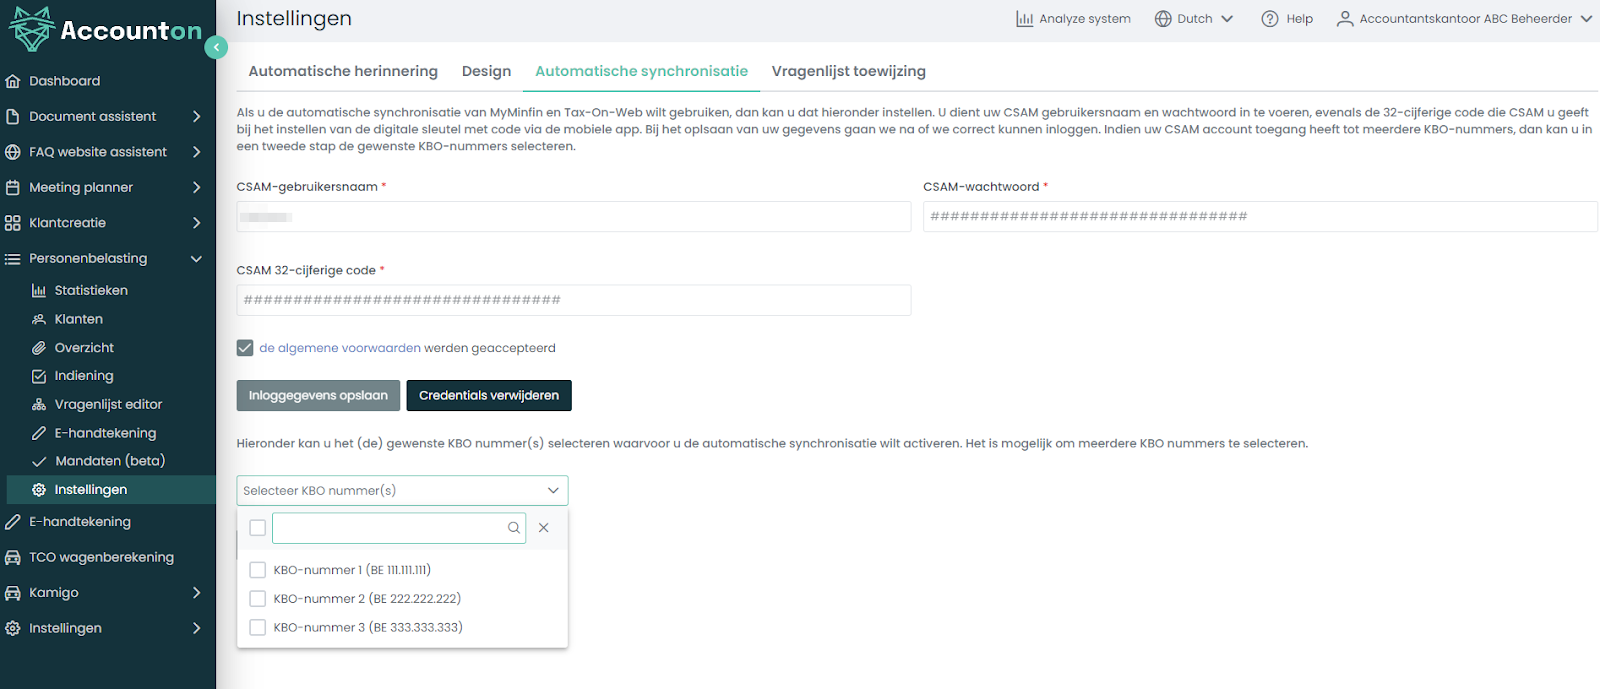Check KBO-nummer 3 (BE 333.333.333)
Viewport: 1600px width, 689px height.
click(258, 628)
